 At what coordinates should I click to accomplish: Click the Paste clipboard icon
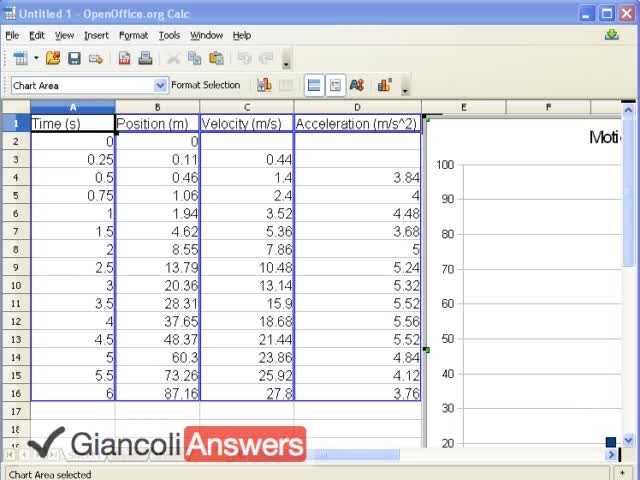coord(216,58)
